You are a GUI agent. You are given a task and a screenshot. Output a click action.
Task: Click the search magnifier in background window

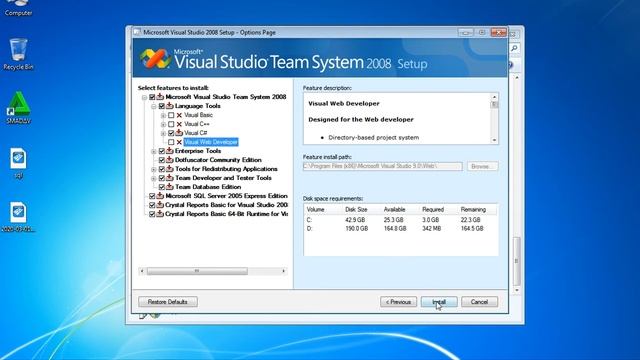click(514, 49)
